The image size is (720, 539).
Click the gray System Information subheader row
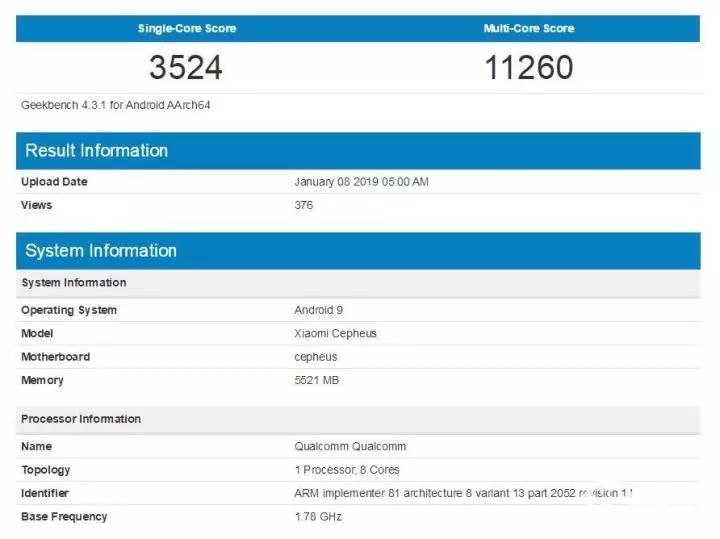click(358, 283)
